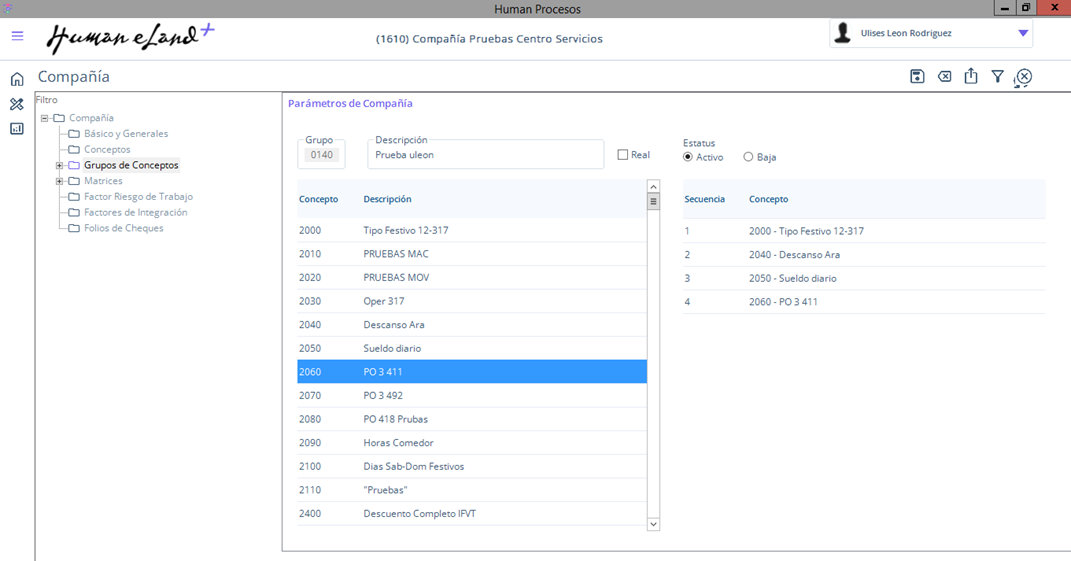Viewport: 1071px width, 561px height.
Task: Expand the Matrices tree node
Action: 60,182
